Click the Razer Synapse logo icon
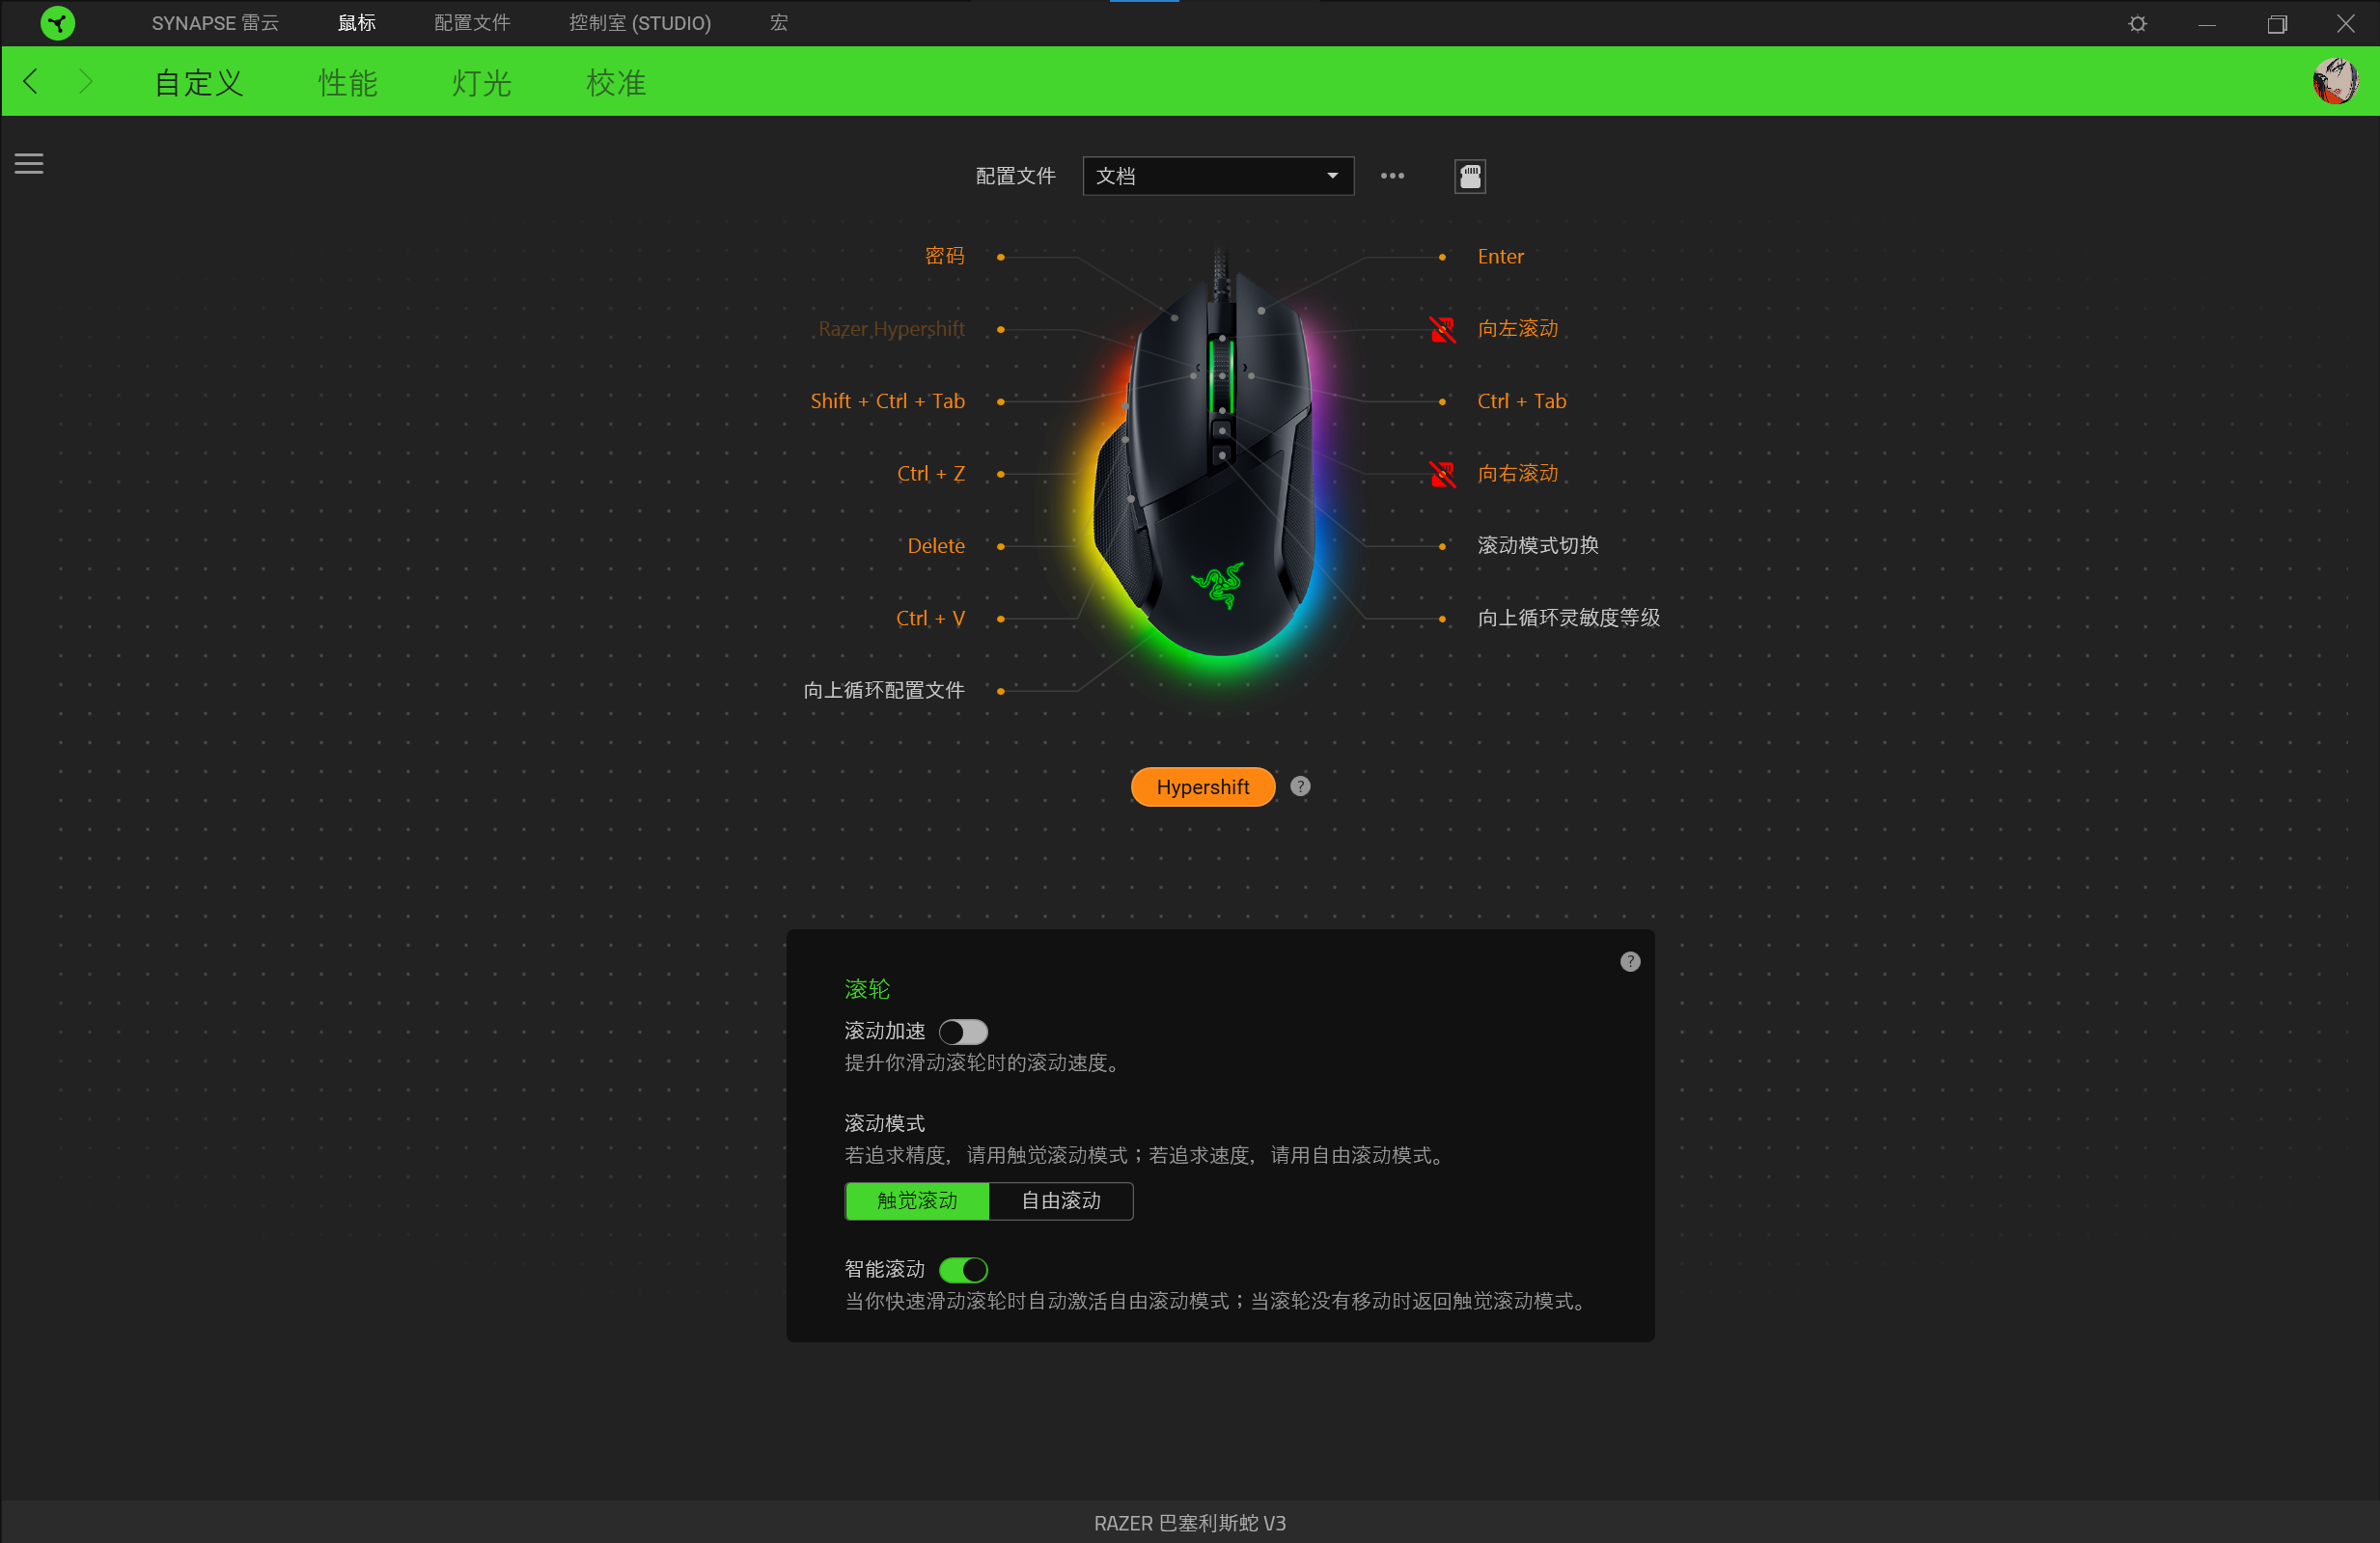 58,23
